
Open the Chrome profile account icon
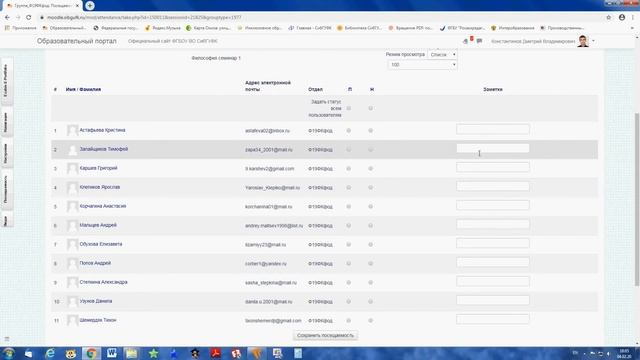(x=622, y=18)
